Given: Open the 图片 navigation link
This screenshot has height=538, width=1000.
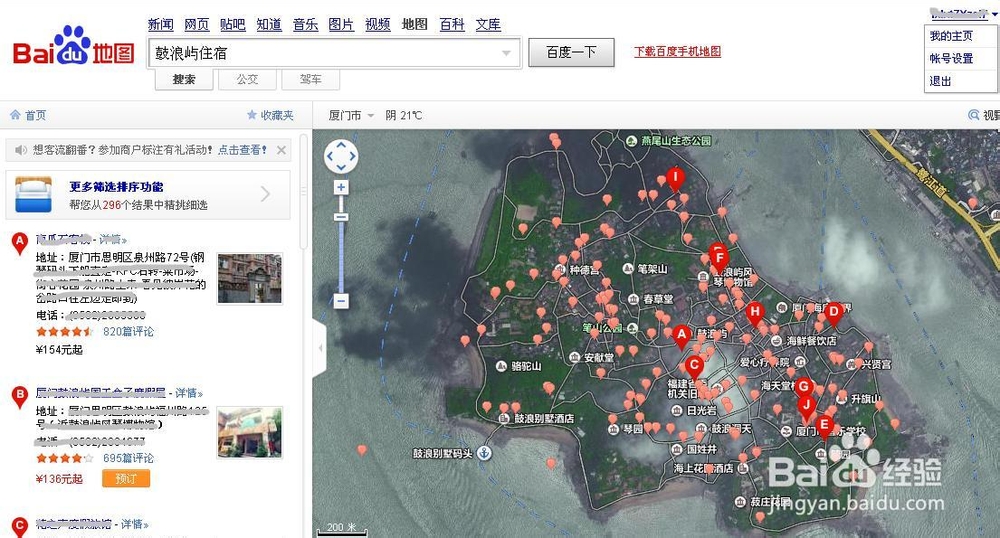Looking at the screenshot, I should (341, 24).
